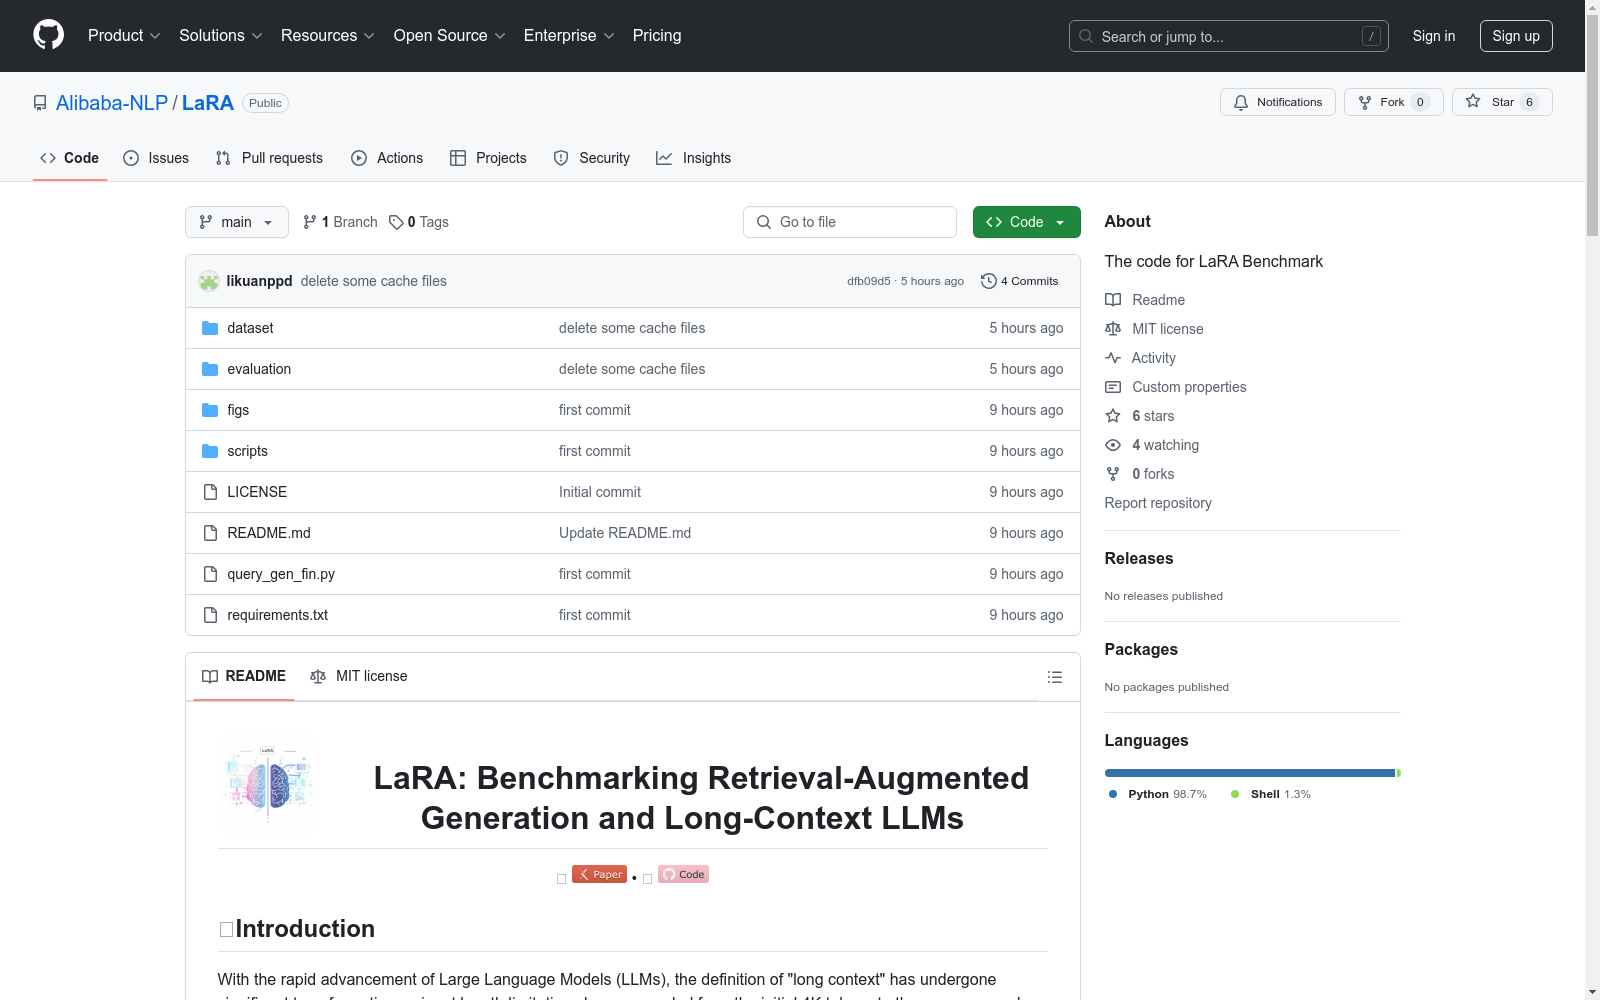This screenshot has height=1000, width=1600.
Task: Select the MIT license tab in README panel
Action: pos(359,676)
